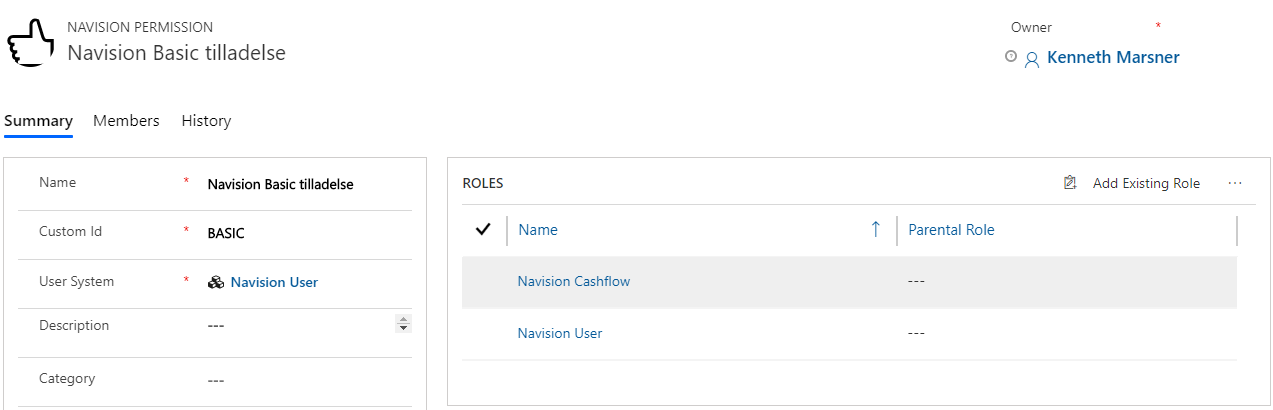Open the Navision Cashflow role link
Viewport: 1273px width, 410px height.
(574, 282)
